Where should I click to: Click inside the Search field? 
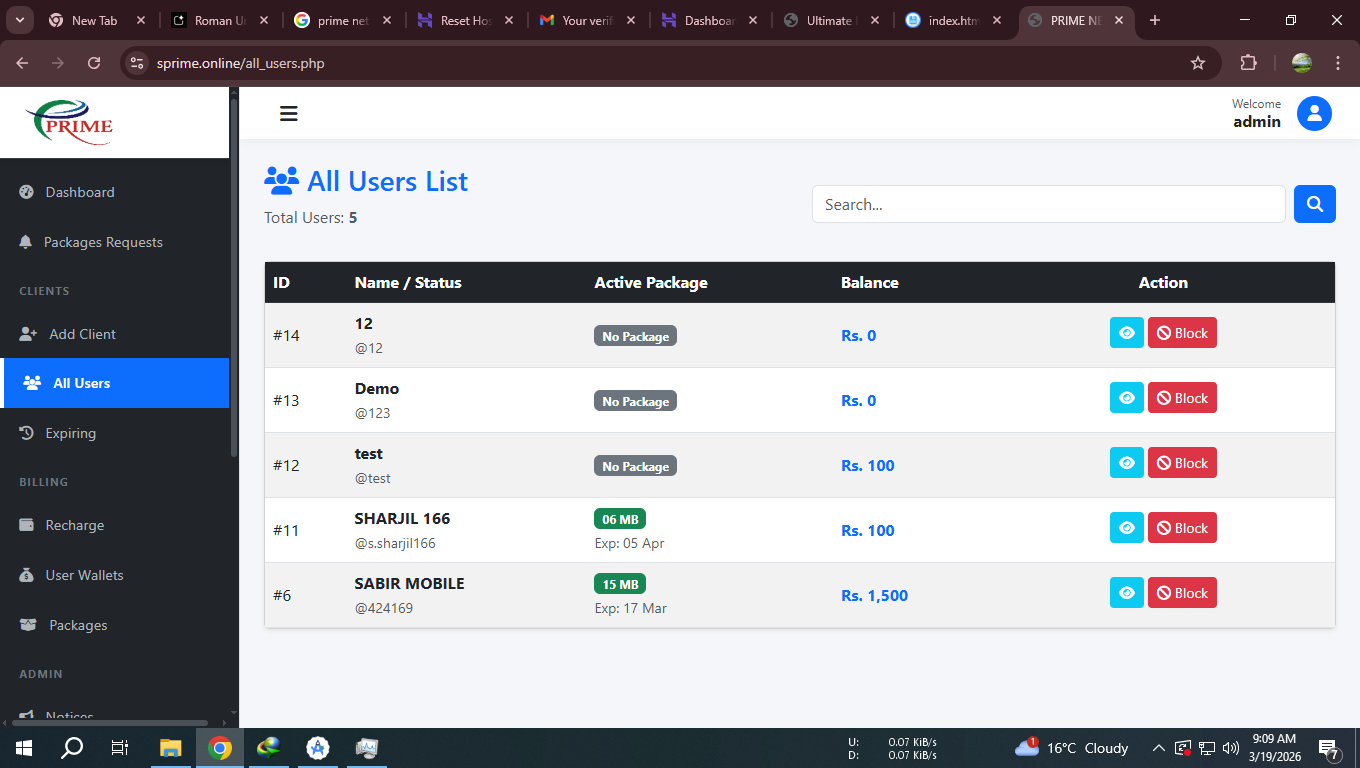(x=1048, y=204)
